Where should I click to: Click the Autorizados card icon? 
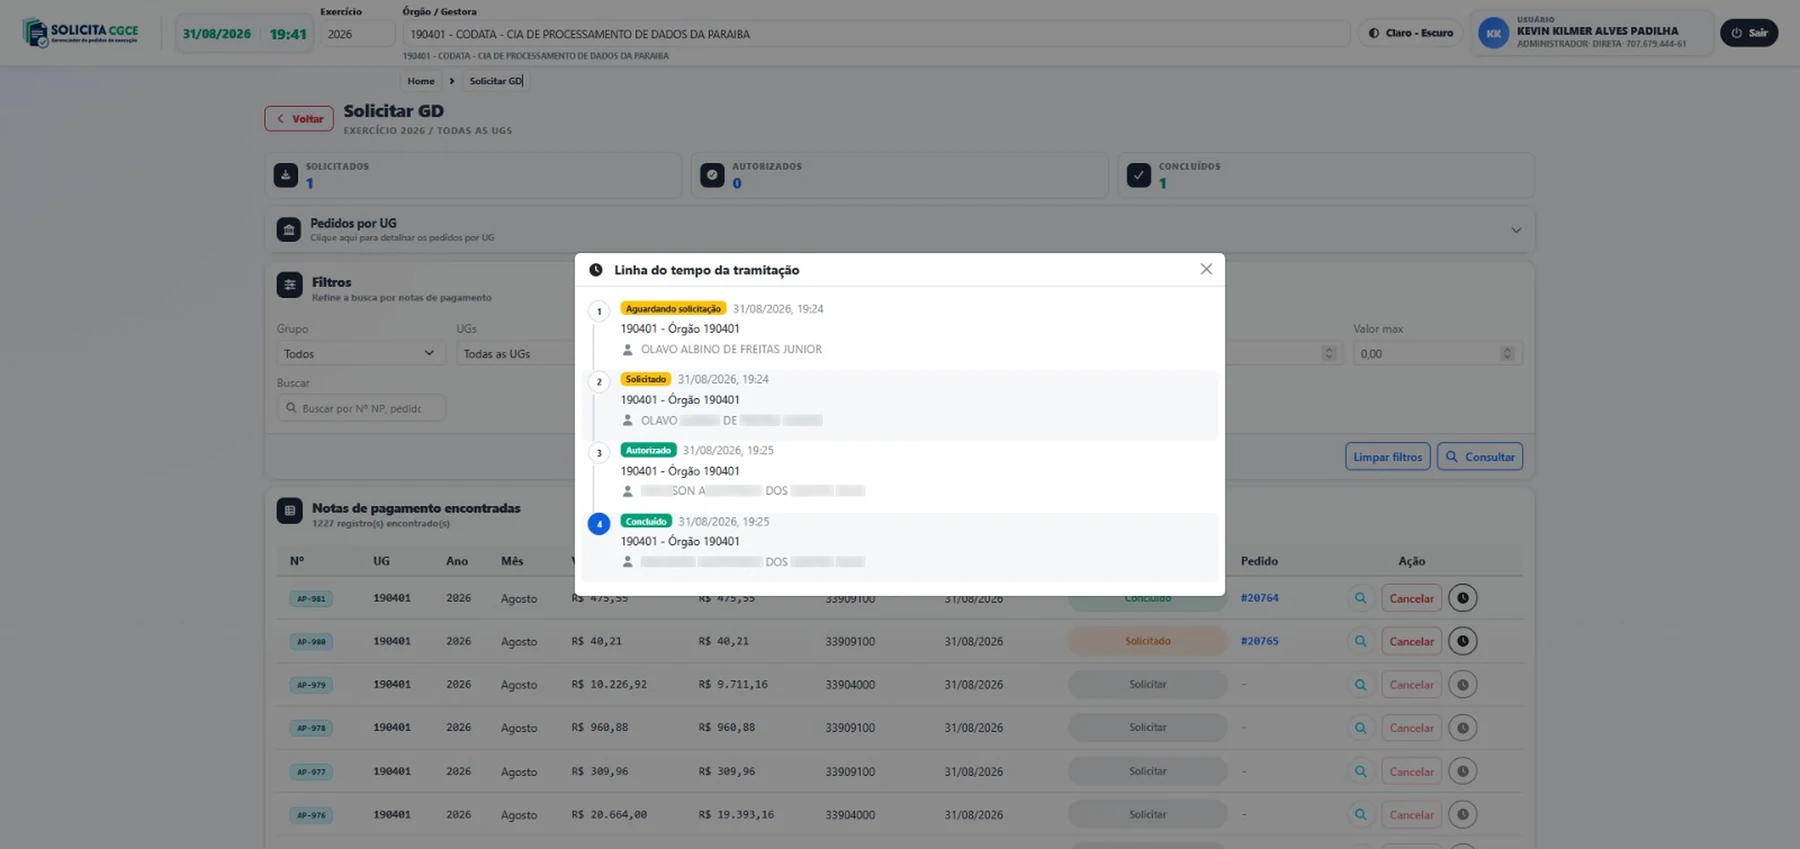712,175
